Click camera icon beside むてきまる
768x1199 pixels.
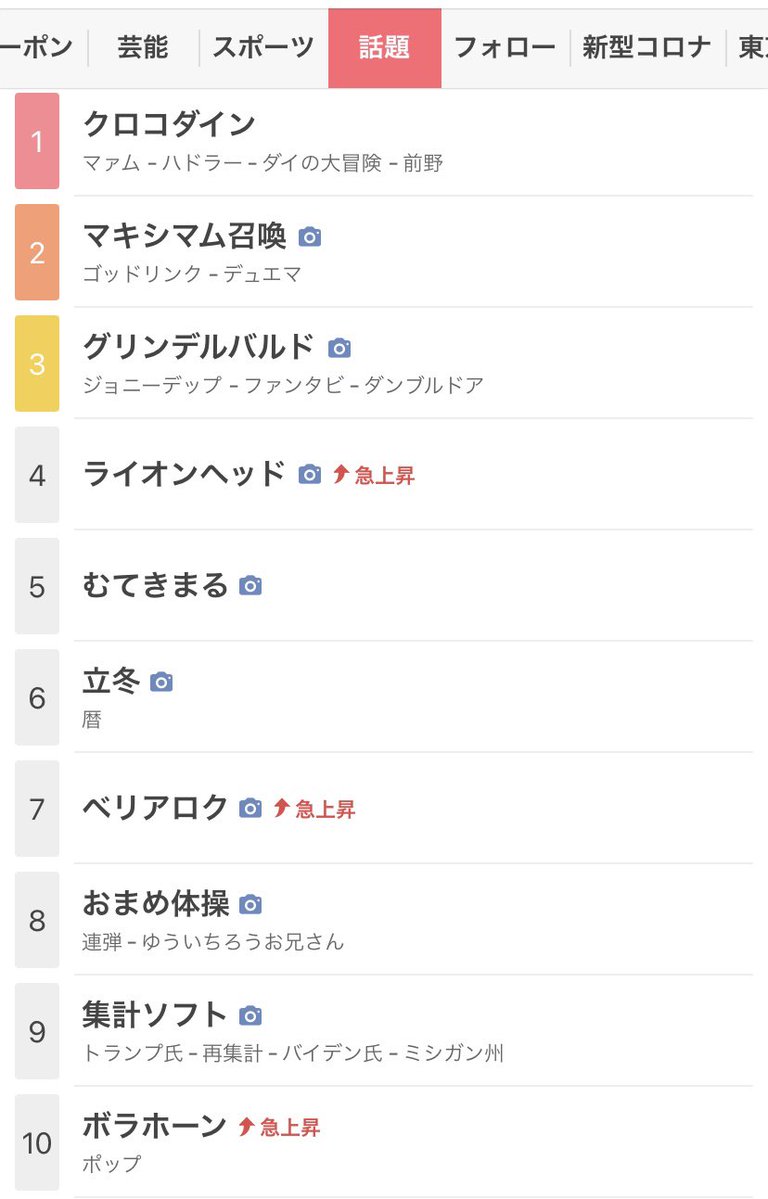pyautogui.click(x=251, y=586)
